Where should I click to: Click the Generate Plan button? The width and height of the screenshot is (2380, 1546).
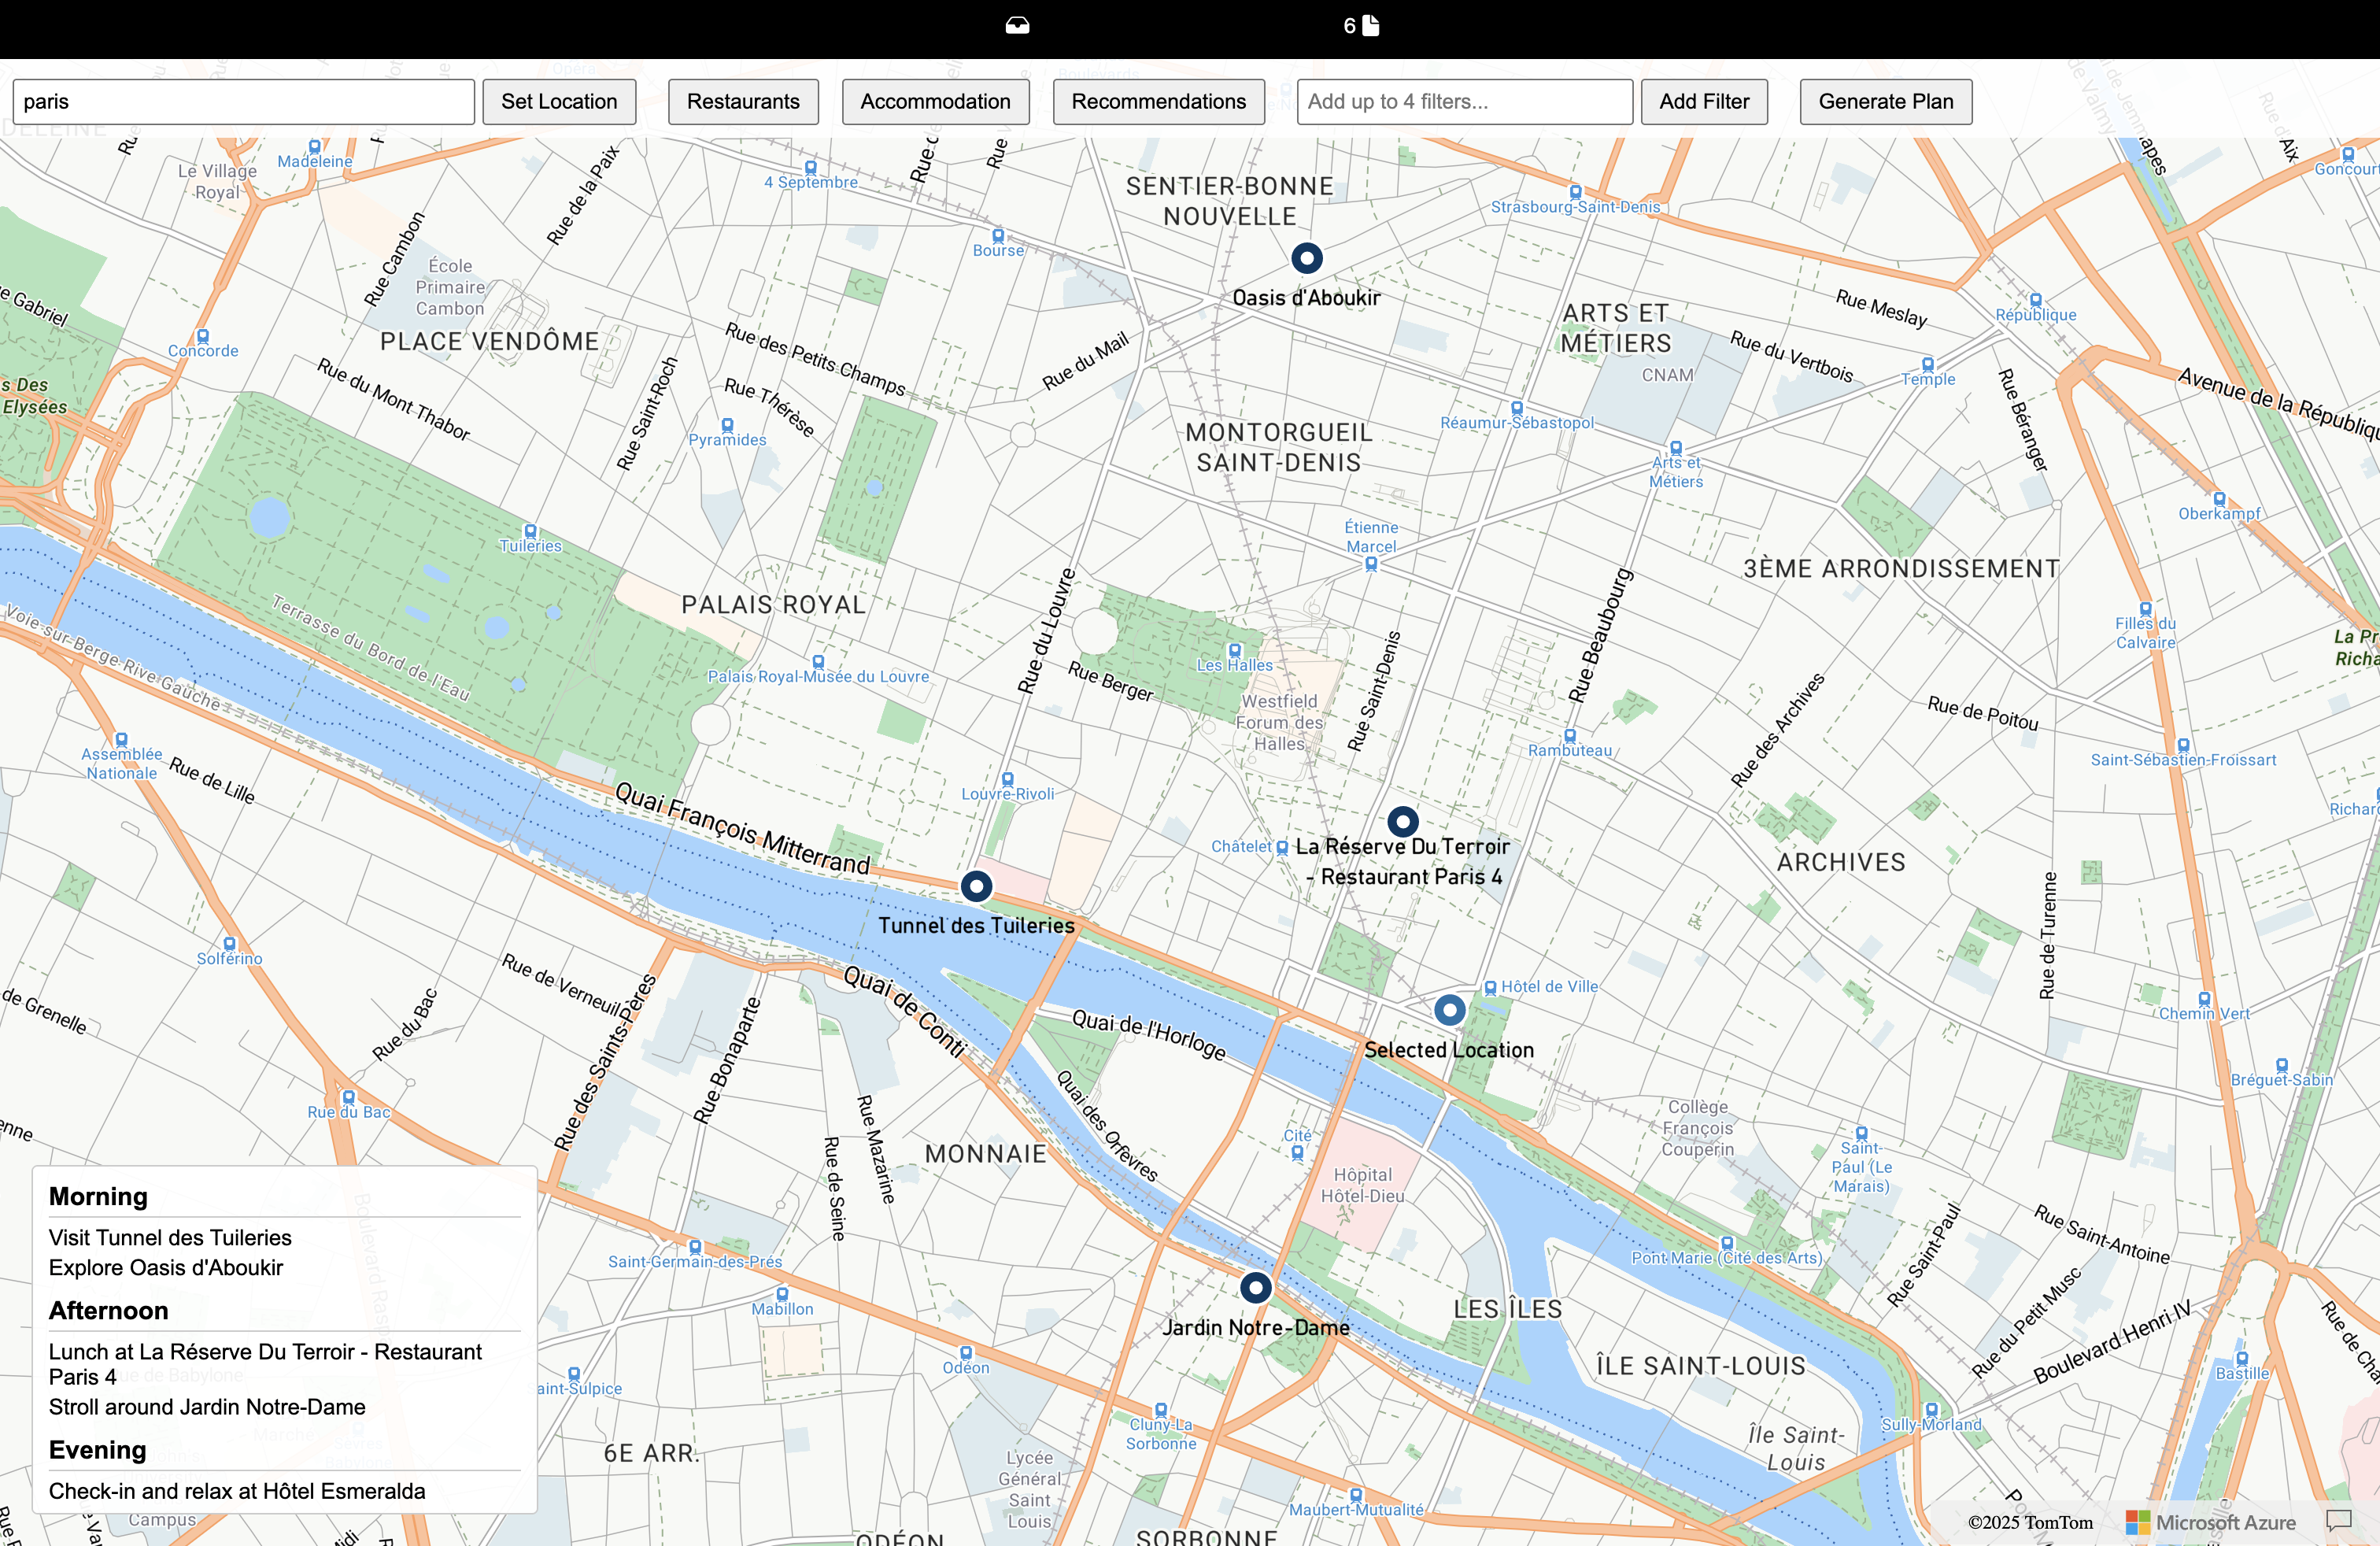(x=1885, y=102)
